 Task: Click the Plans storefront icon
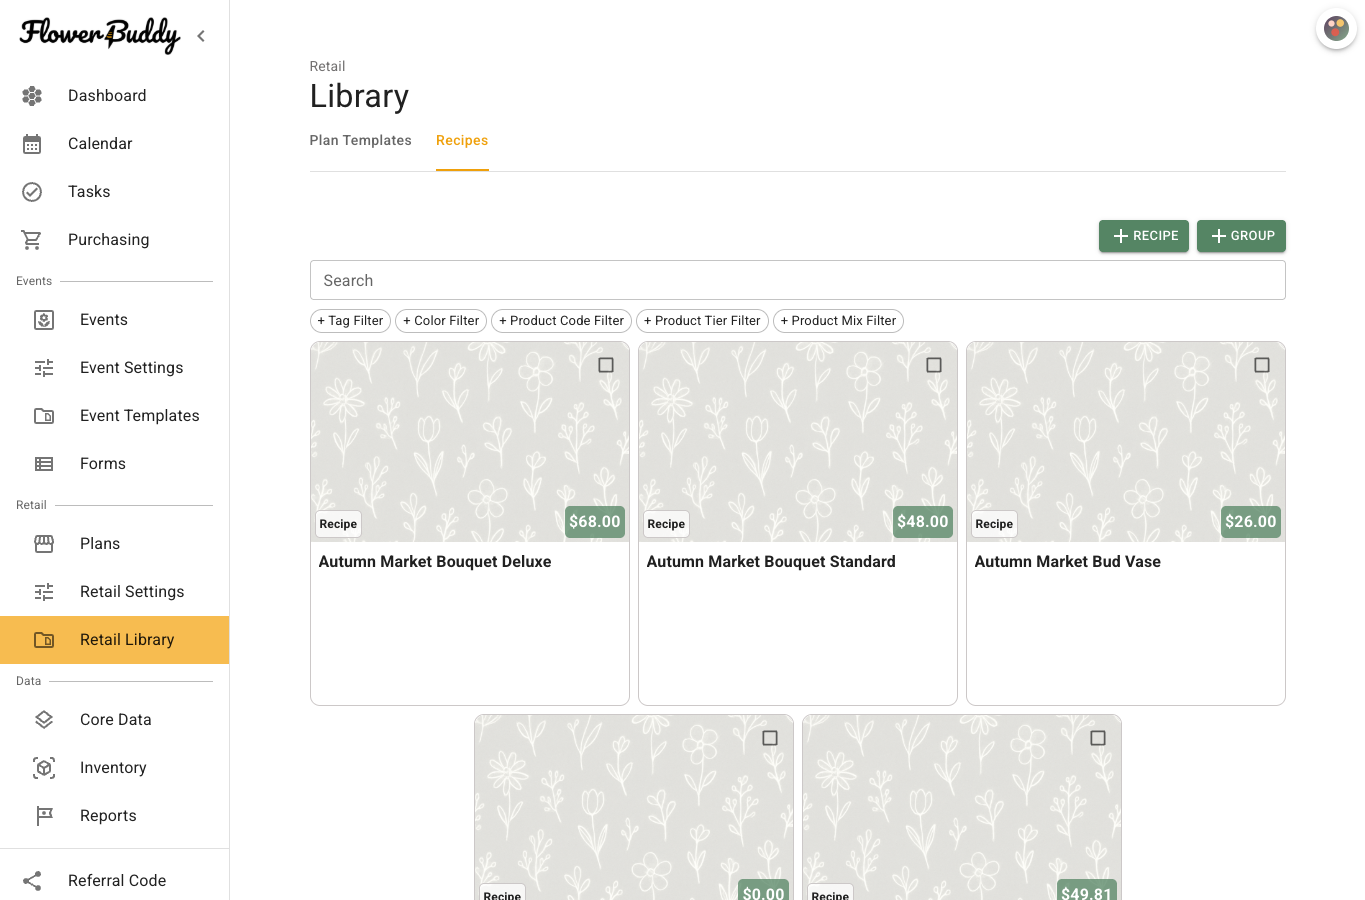pyautogui.click(x=44, y=544)
